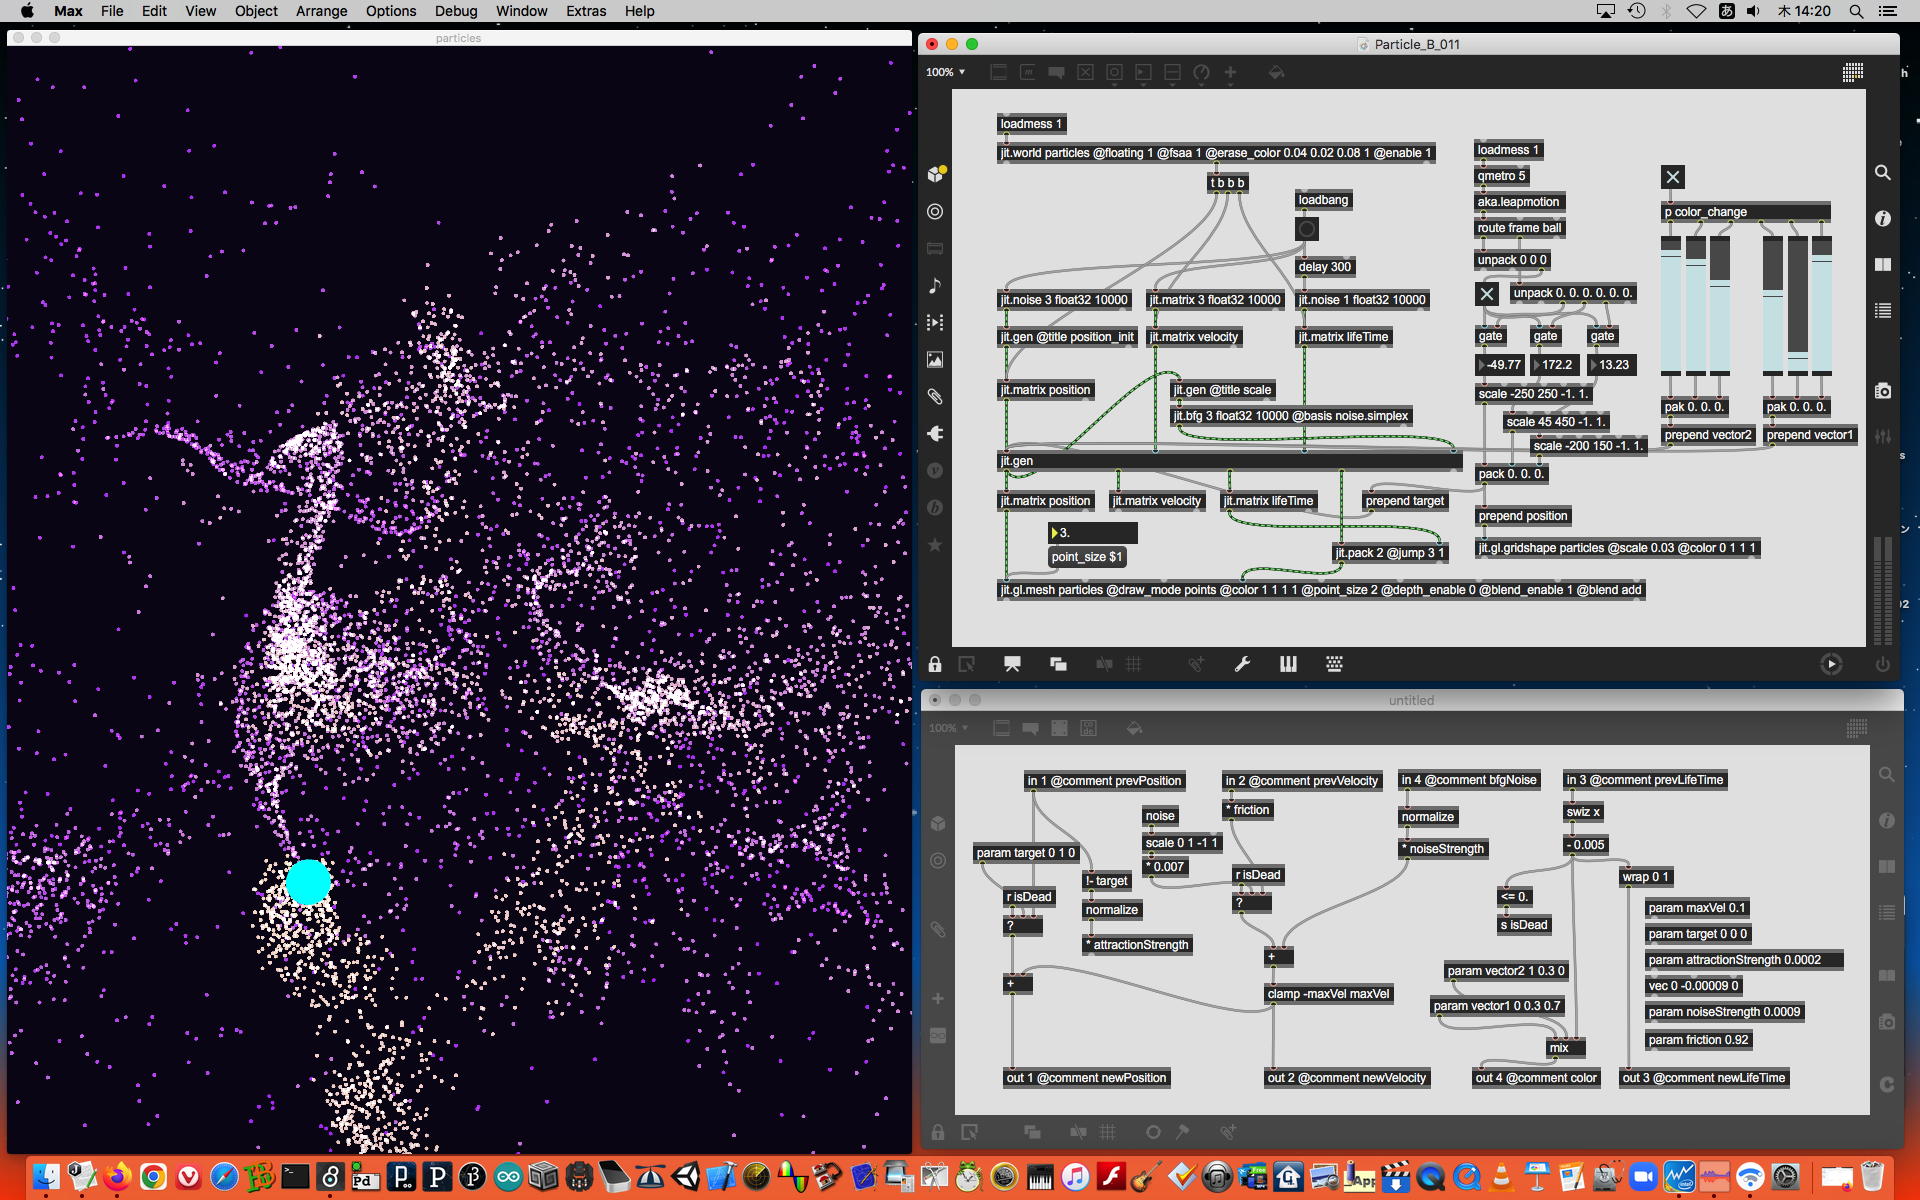
Task: Open the zoom dropdown in untitled patcher
Action: point(948,728)
